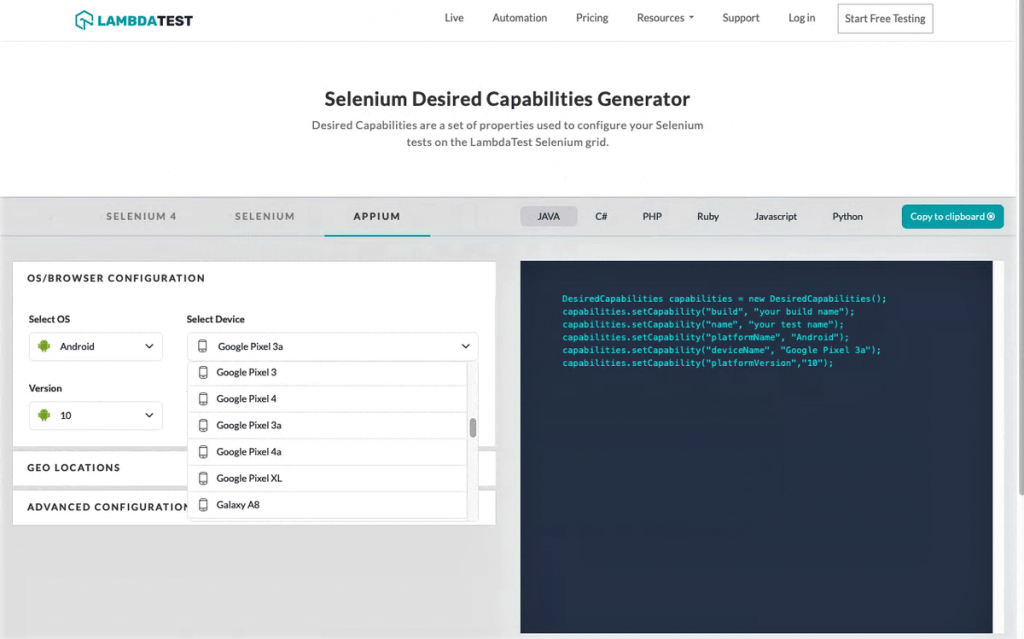Click the Start Free Testing button
The height and width of the screenshot is (639, 1024).
[x=884, y=18]
